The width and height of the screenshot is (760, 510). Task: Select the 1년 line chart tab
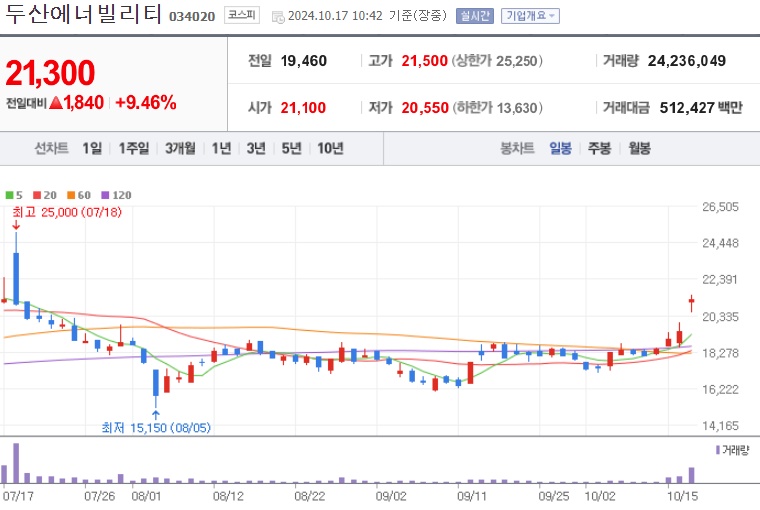coord(221,148)
